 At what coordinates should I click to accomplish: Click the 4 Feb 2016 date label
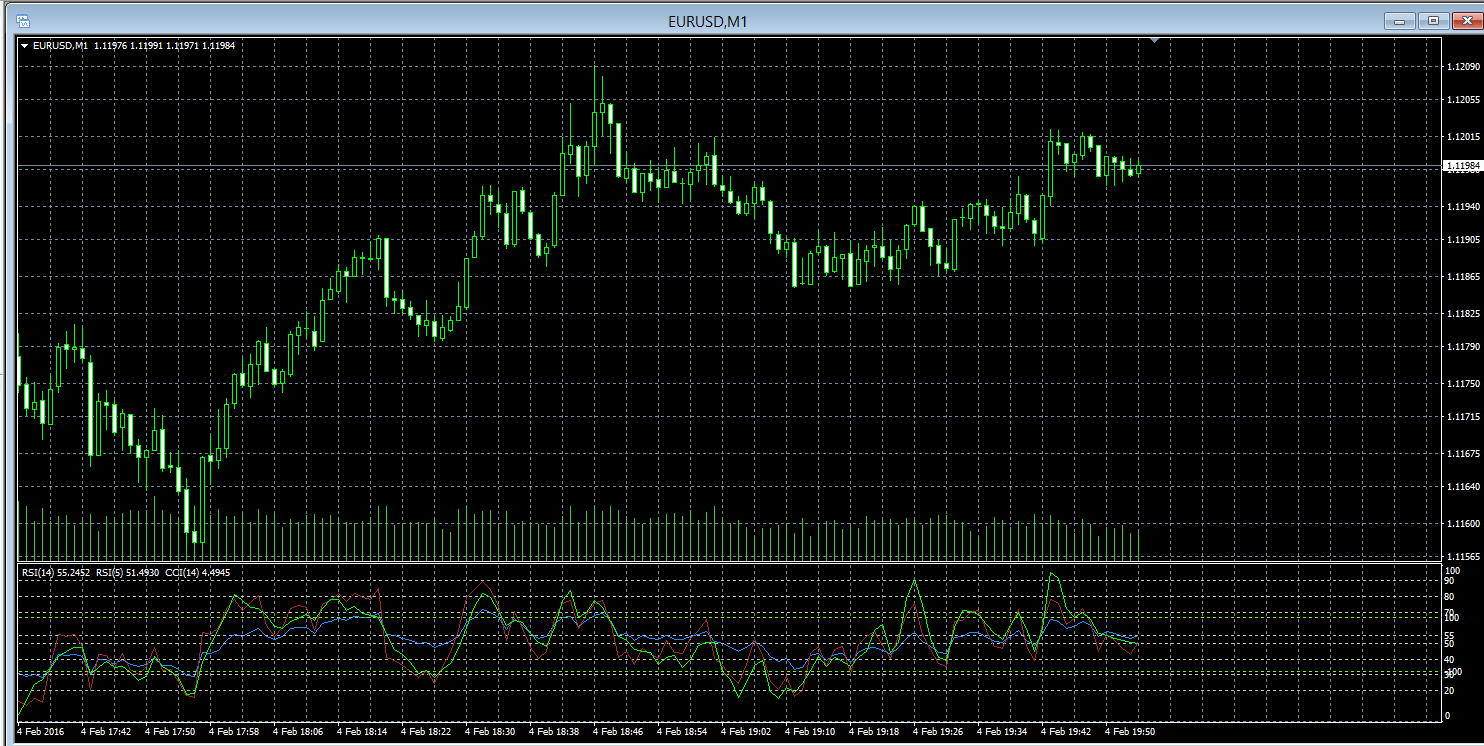point(40,733)
